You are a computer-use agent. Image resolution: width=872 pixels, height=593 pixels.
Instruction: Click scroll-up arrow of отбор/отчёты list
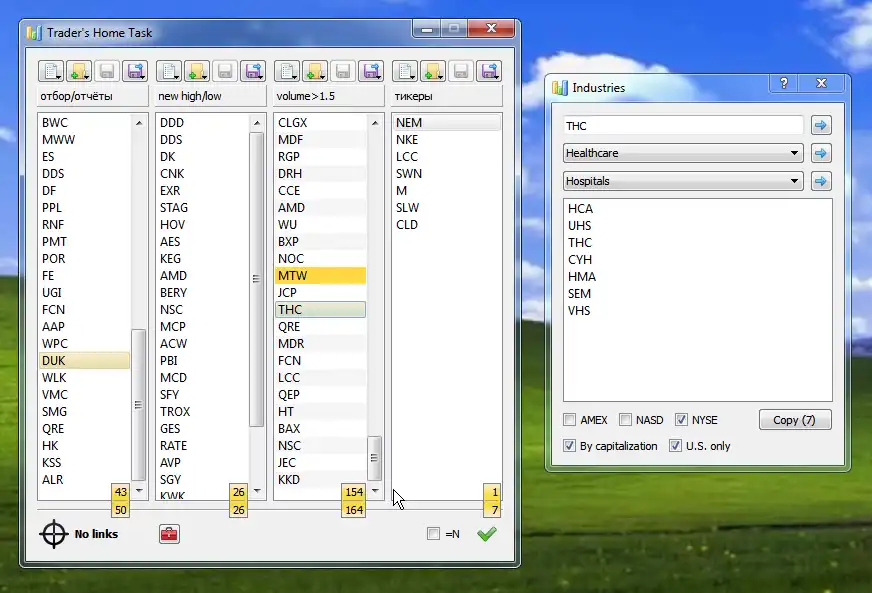(x=139, y=122)
